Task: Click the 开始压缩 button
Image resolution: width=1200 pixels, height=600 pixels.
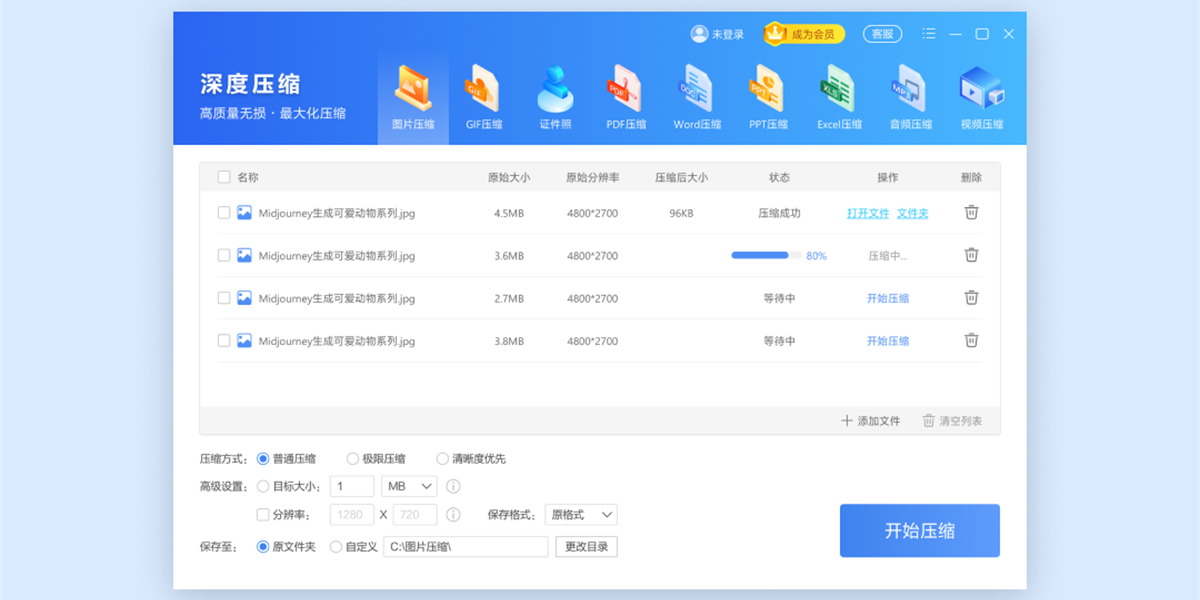Action: (x=919, y=531)
